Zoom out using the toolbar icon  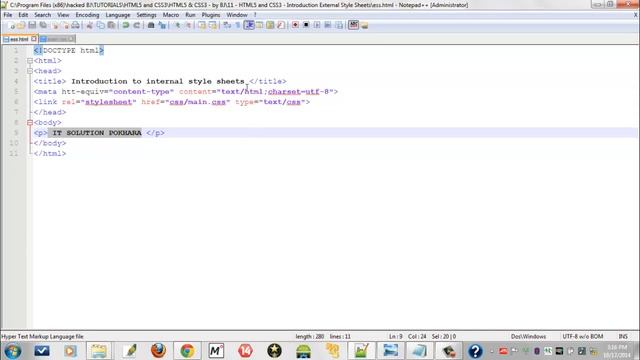(188, 25)
